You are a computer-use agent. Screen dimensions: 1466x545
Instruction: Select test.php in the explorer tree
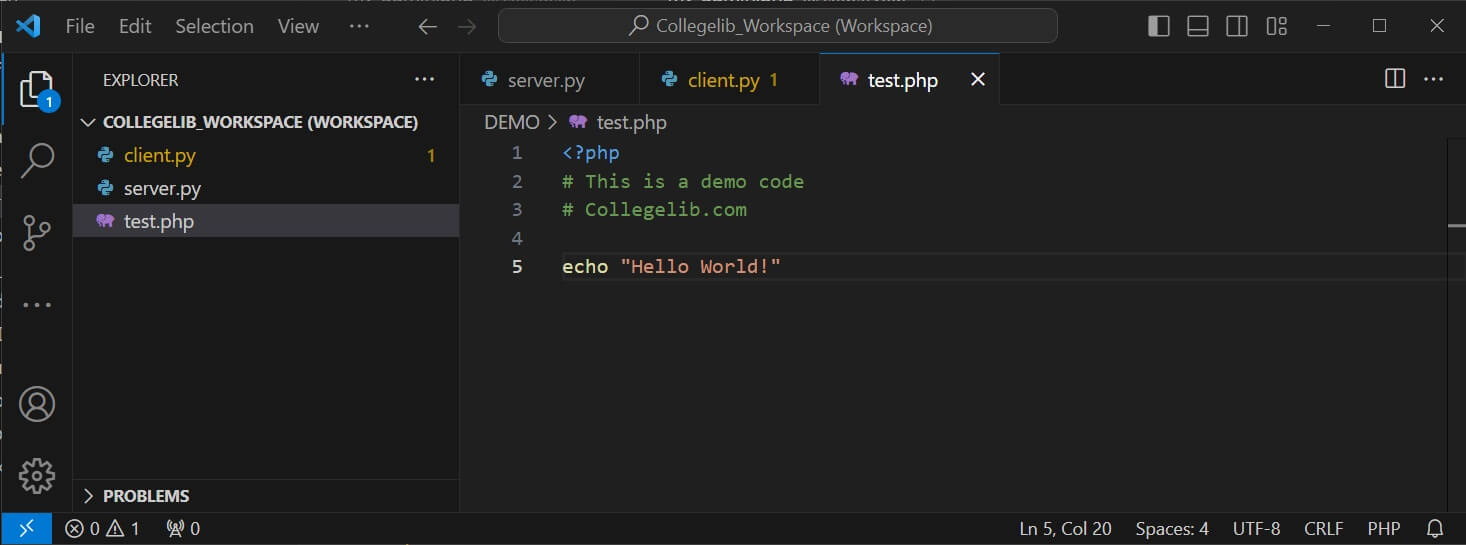(266, 221)
